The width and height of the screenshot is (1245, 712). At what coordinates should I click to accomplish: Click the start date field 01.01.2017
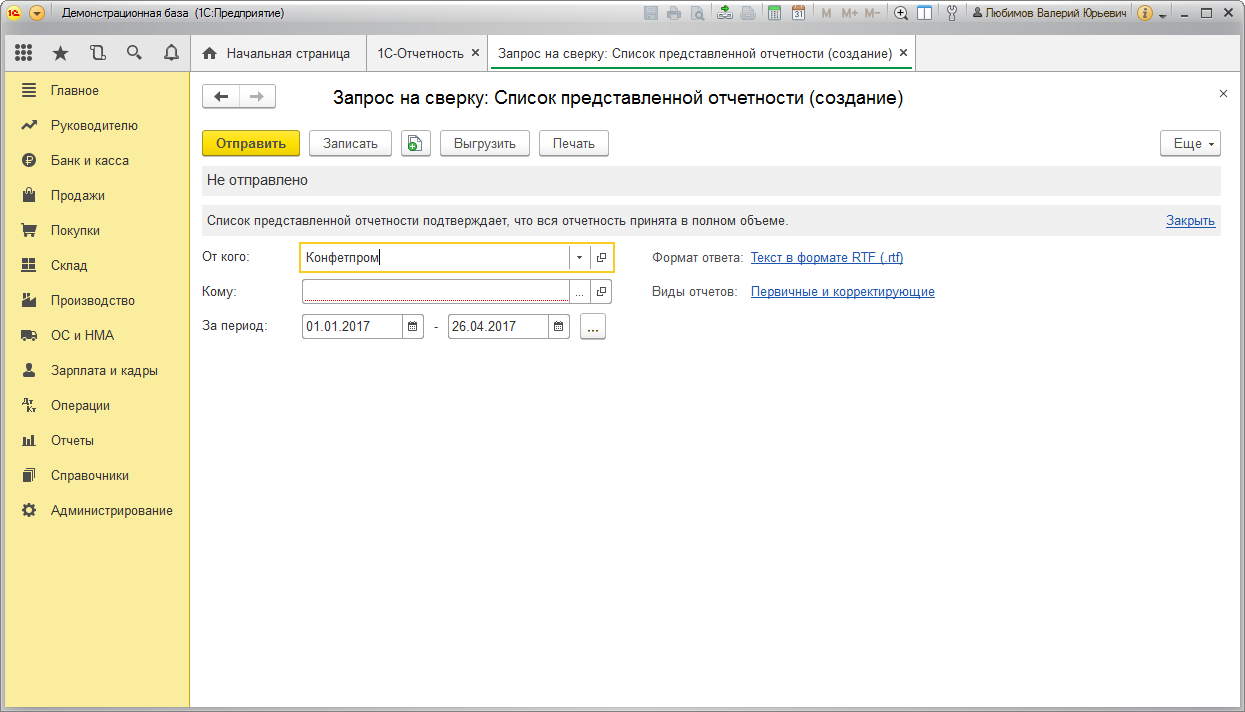[x=352, y=327]
